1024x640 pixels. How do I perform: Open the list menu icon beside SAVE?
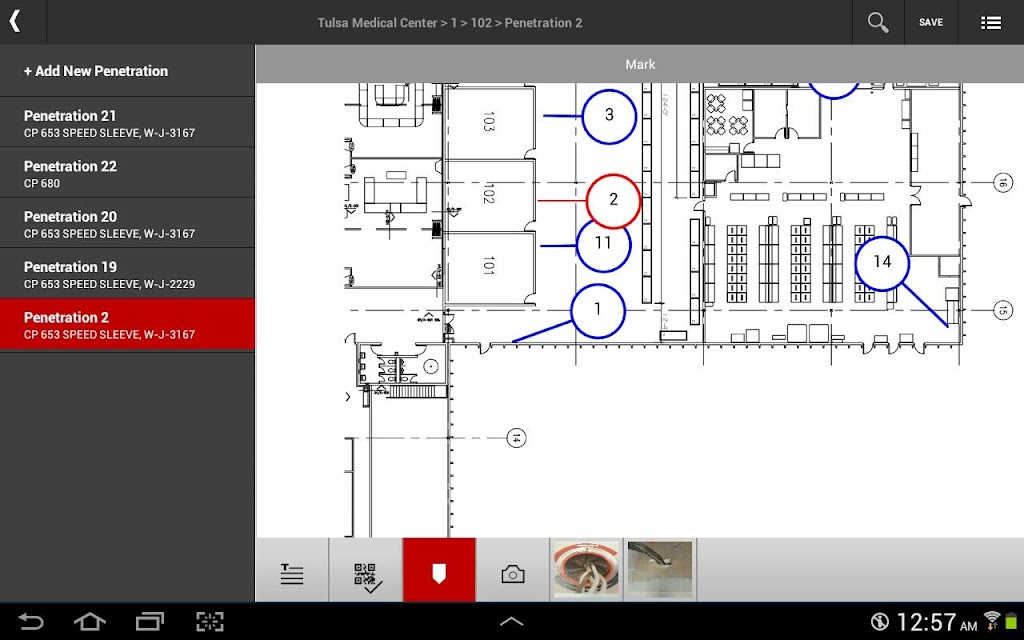click(x=991, y=22)
